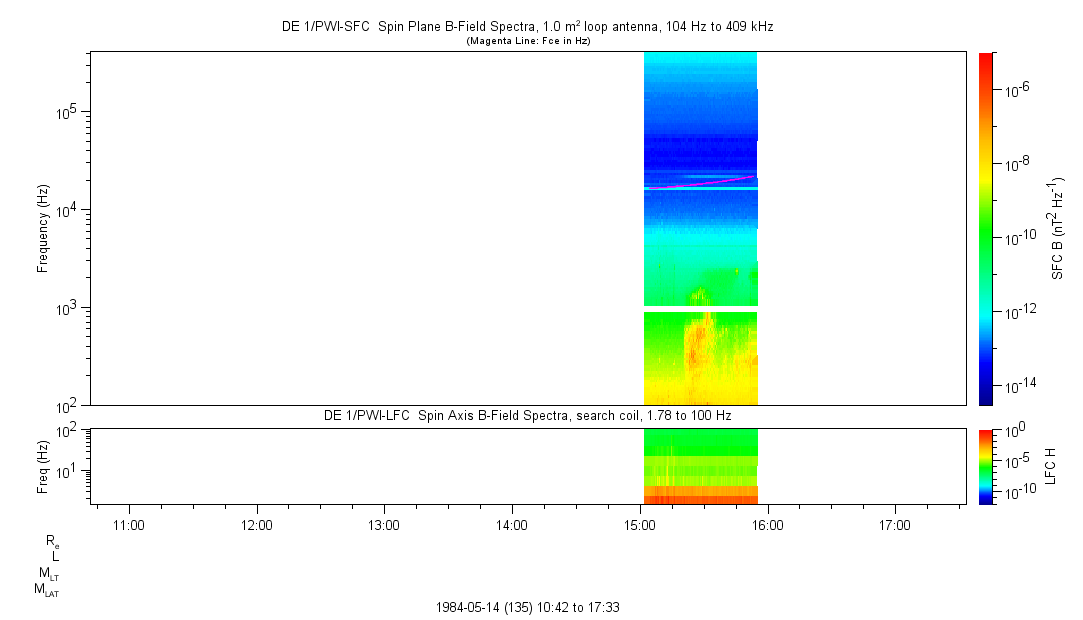The image size is (1083, 620).
Task: Click the date range text 1984-05-14 below plot
Action: (529, 607)
